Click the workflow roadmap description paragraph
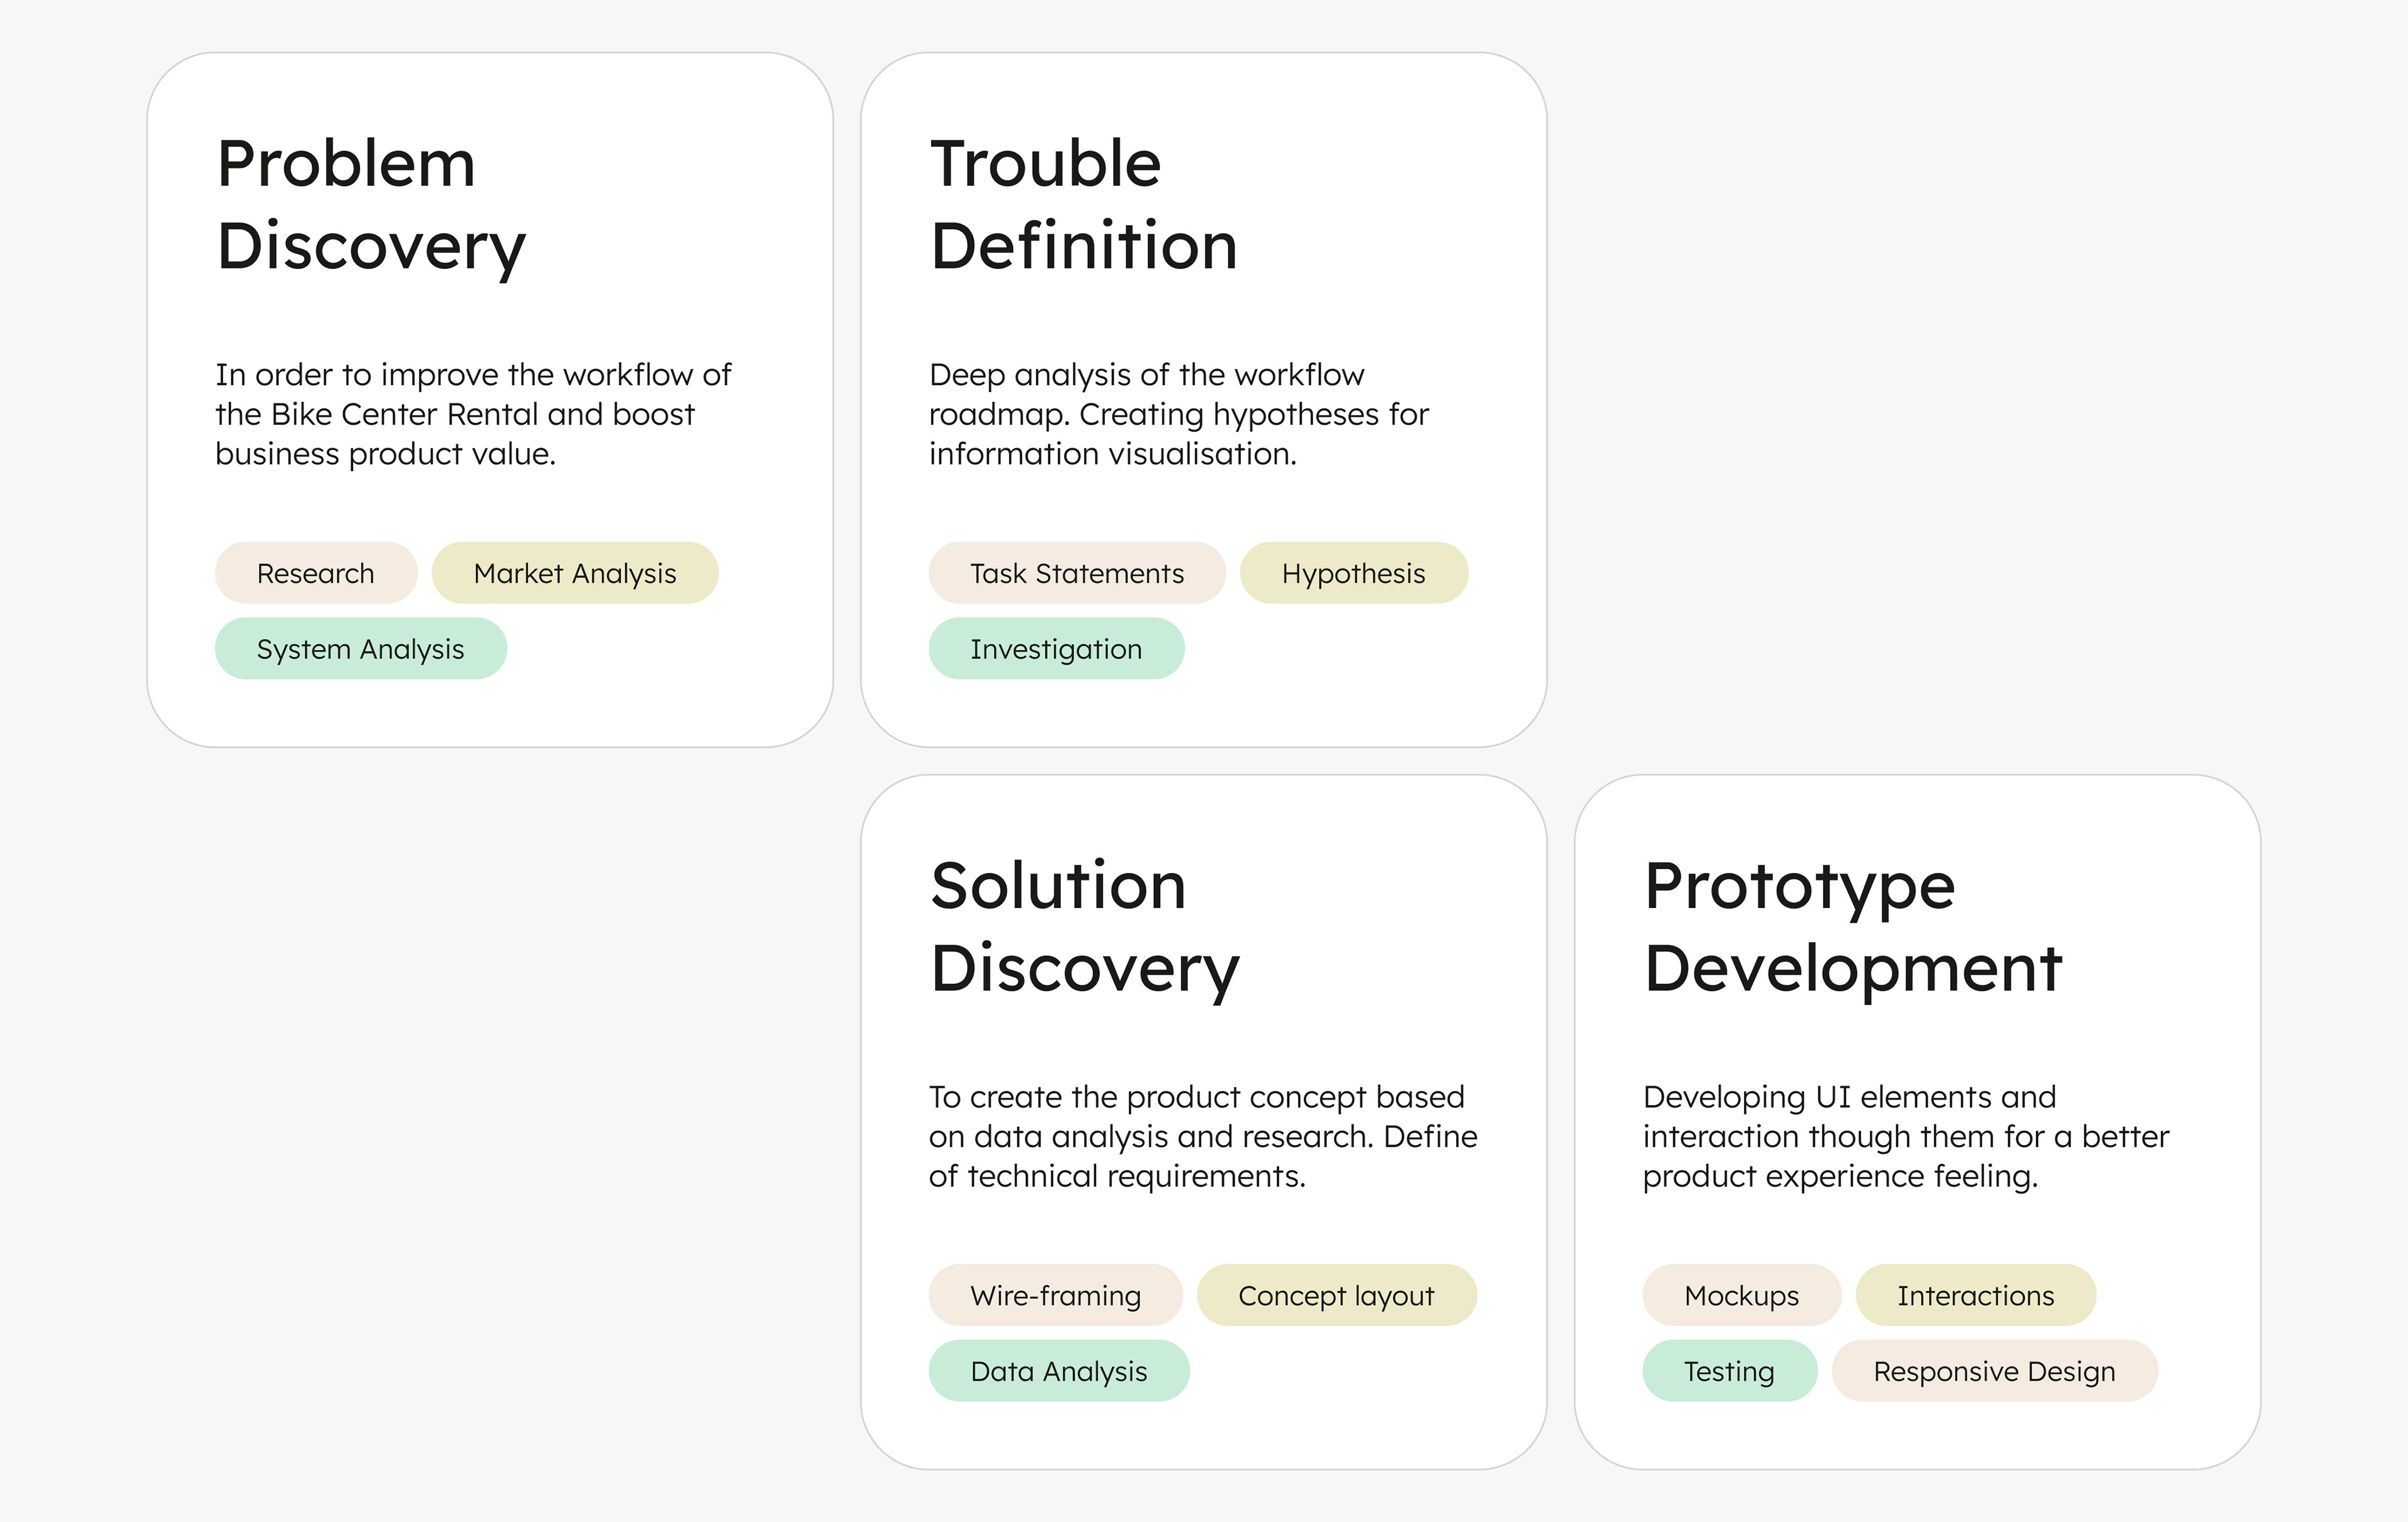This screenshot has height=1522, width=2408. pyautogui.click(x=1178, y=414)
